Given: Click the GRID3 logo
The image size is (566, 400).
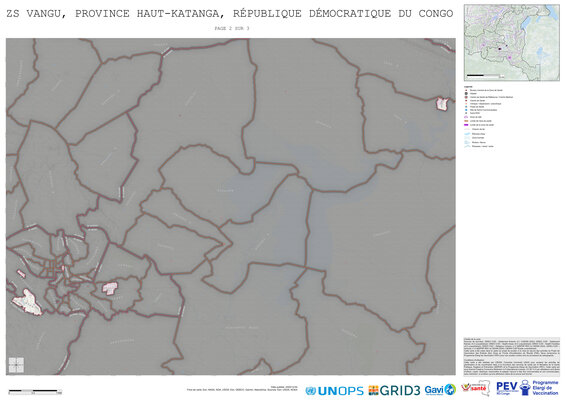Looking at the screenshot, I should pyautogui.click(x=394, y=390).
